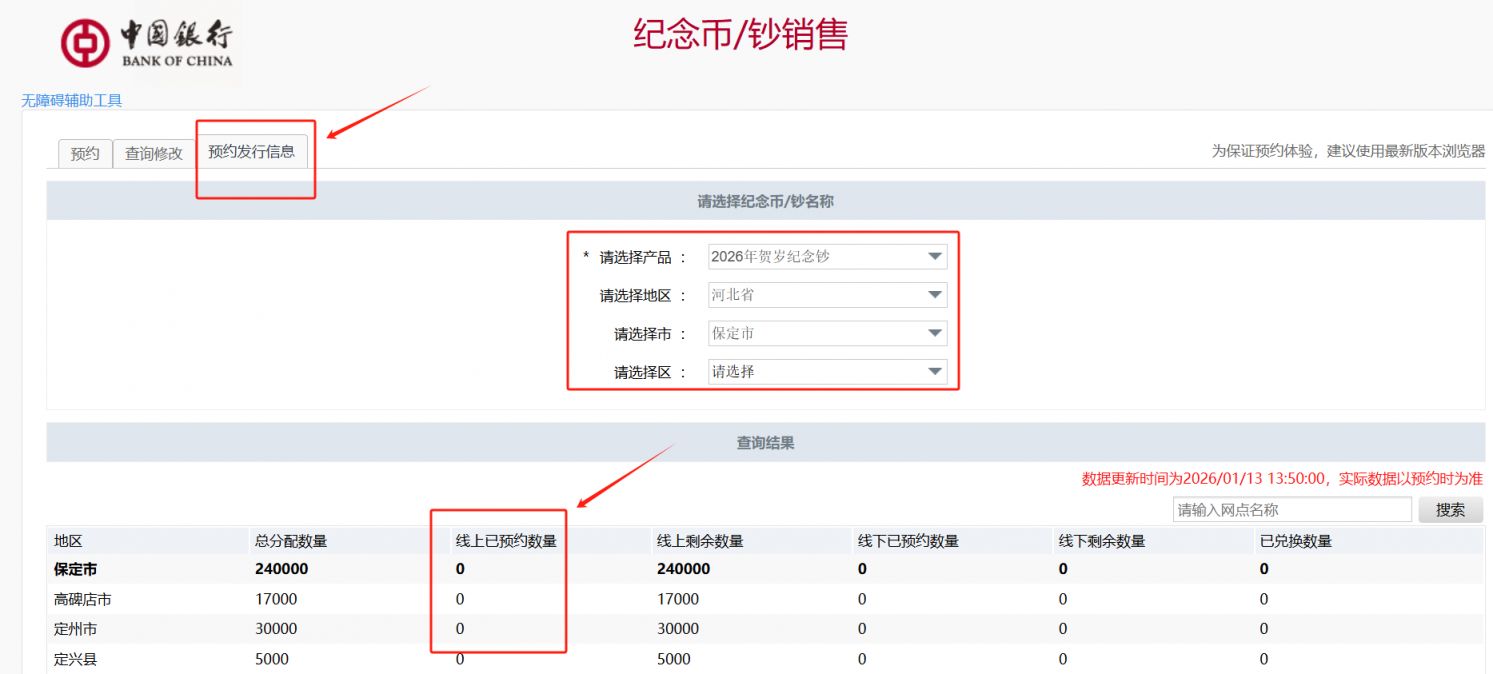The width and height of the screenshot is (1493, 674).
Task: Click the 已兑换数量 column header
Action: (x=1296, y=541)
